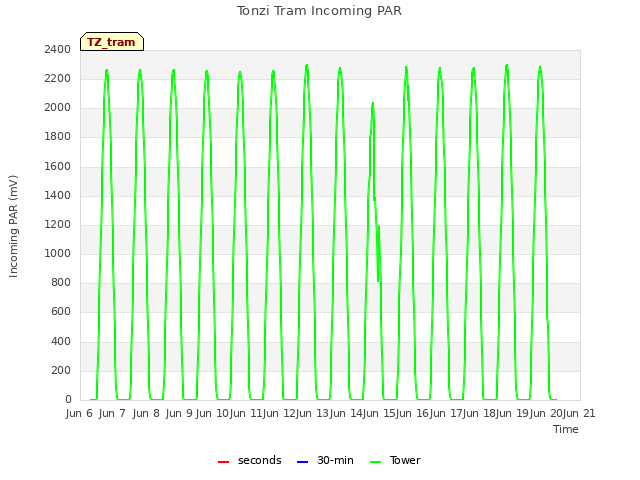The height and width of the screenshot is (480, 640).
Task: Click the Jun 11 x-axis date
Action: click(246, 413)
